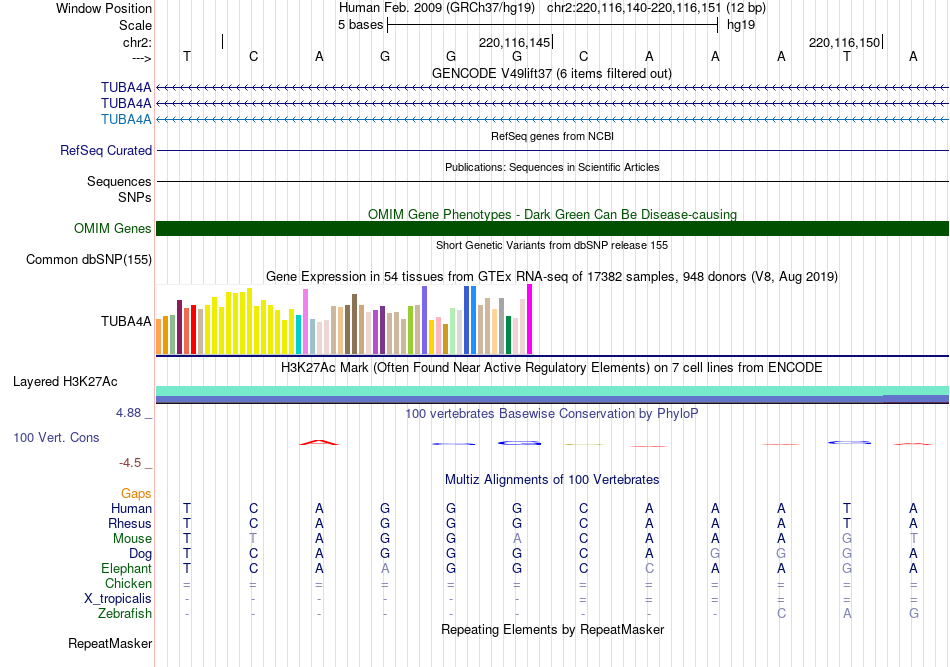Viewport: 950px width, 667px height.
Task: Click the Window Position label
Action: pos(104,8)
